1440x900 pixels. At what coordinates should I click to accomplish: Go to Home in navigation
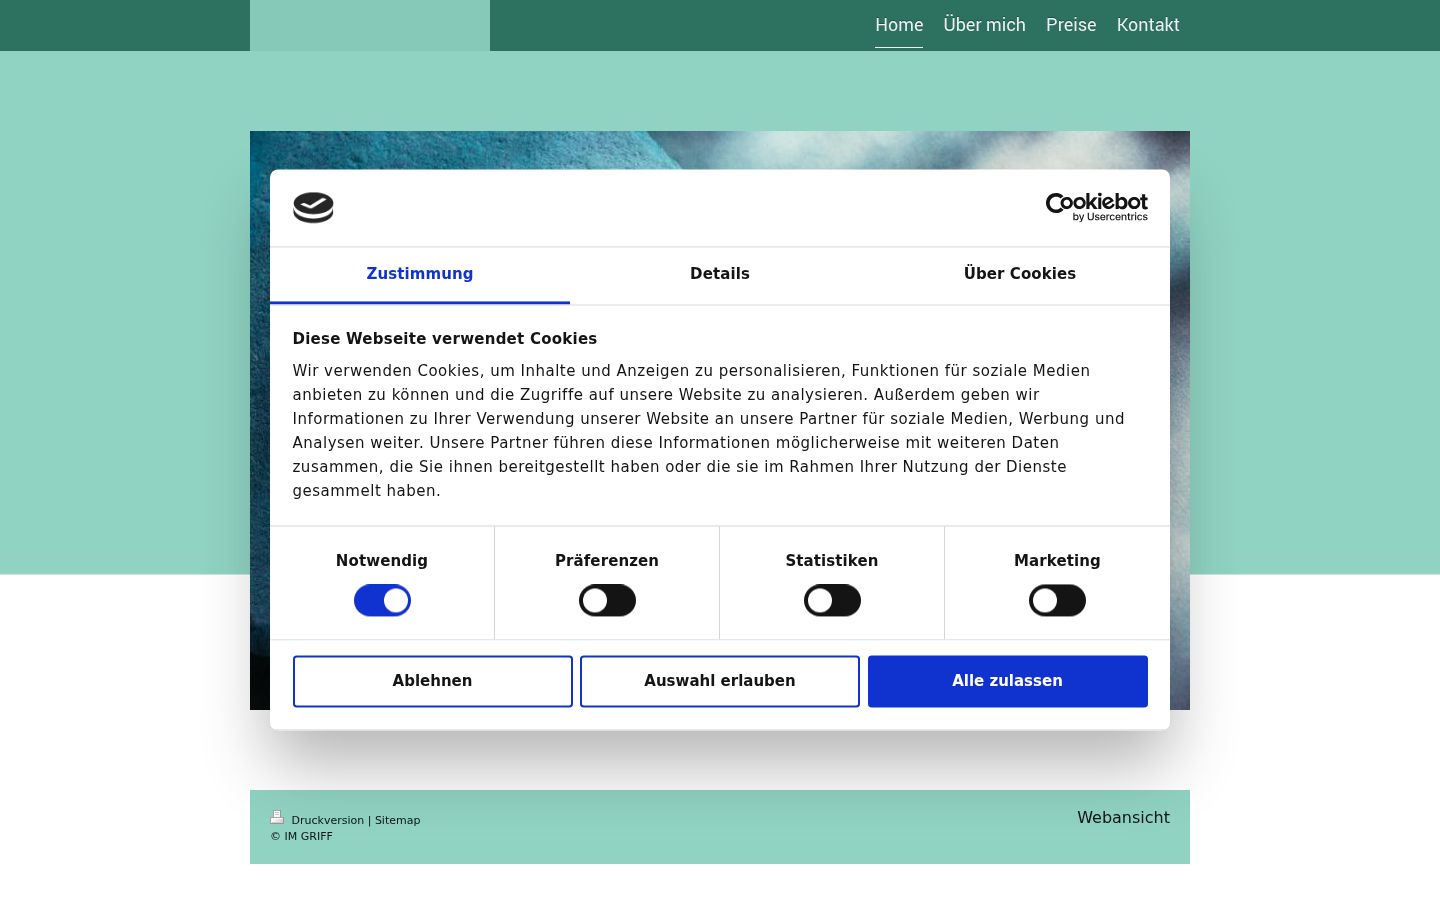(x=899, y=25)
